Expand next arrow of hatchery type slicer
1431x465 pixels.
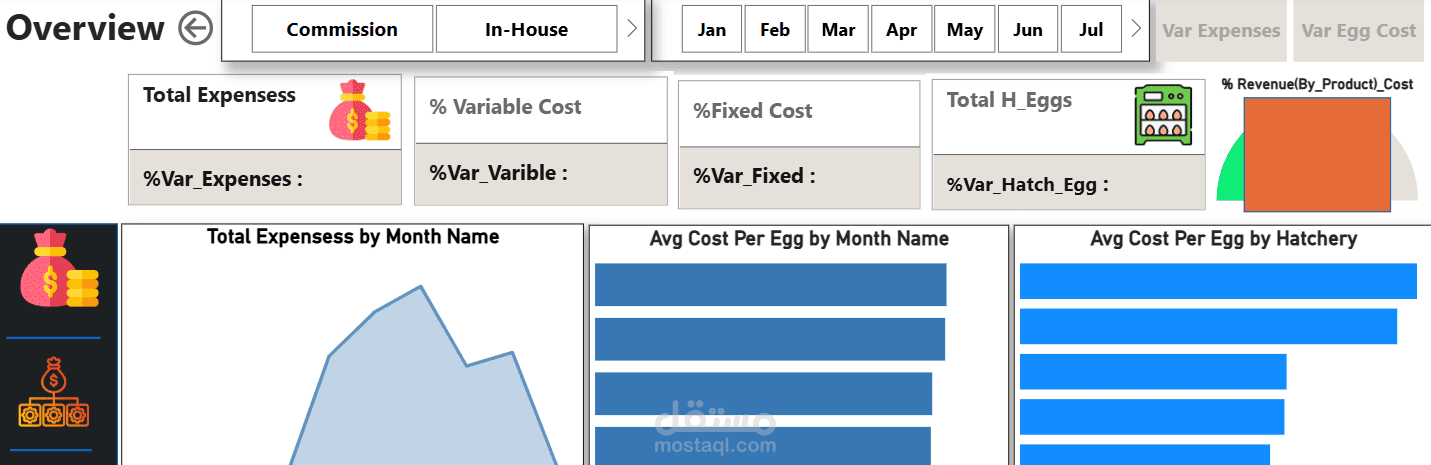coord(632,29)
